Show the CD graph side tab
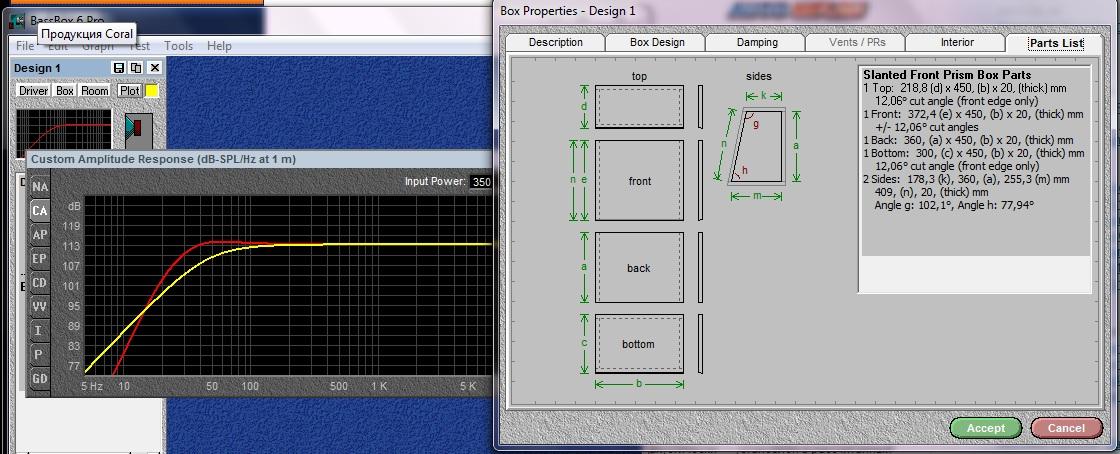Image resolution: width=1120 pixels, height=454 pixels. pyautogui.click(x=40, y=283)
